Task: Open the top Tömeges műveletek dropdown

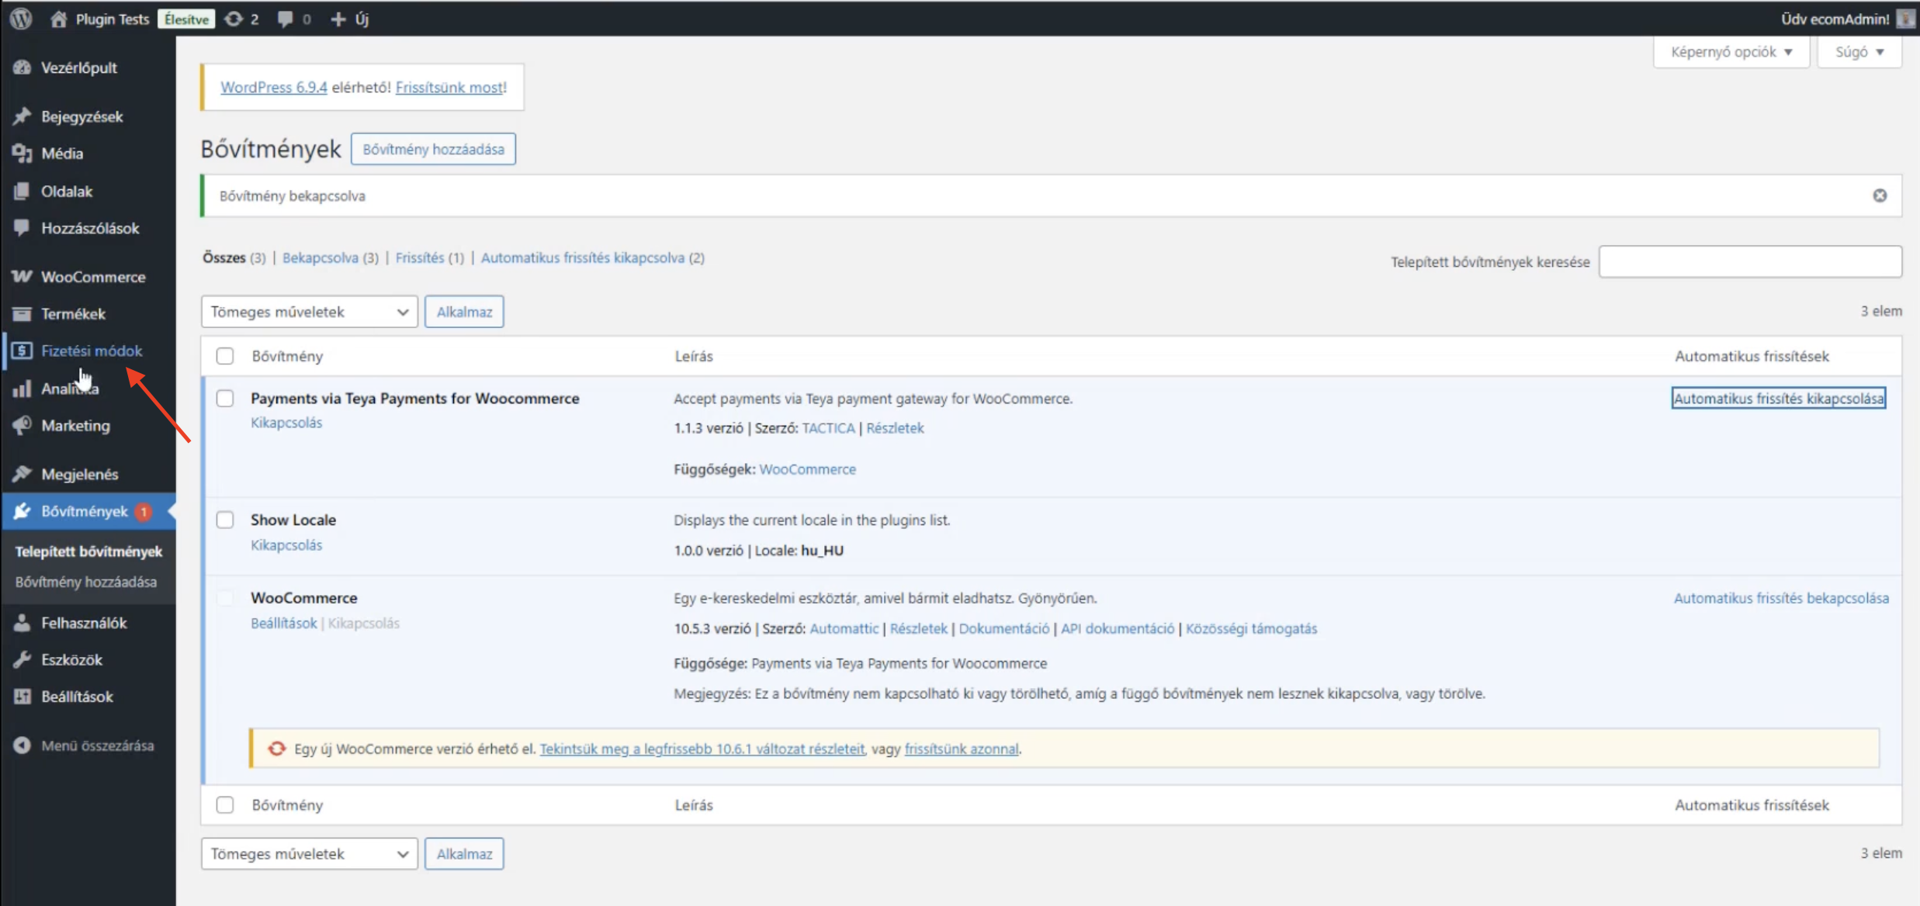Action: (x=309, y=312)
